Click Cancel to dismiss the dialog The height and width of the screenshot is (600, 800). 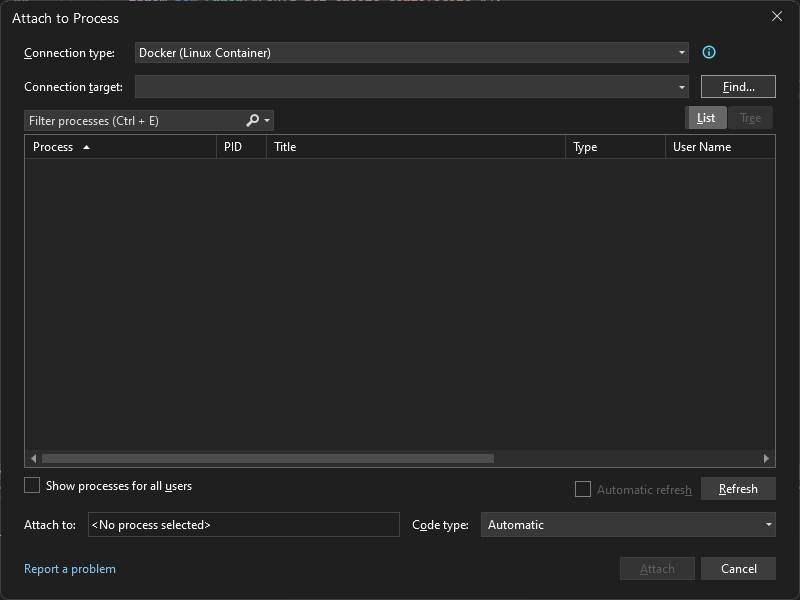(x=738, y=568)
